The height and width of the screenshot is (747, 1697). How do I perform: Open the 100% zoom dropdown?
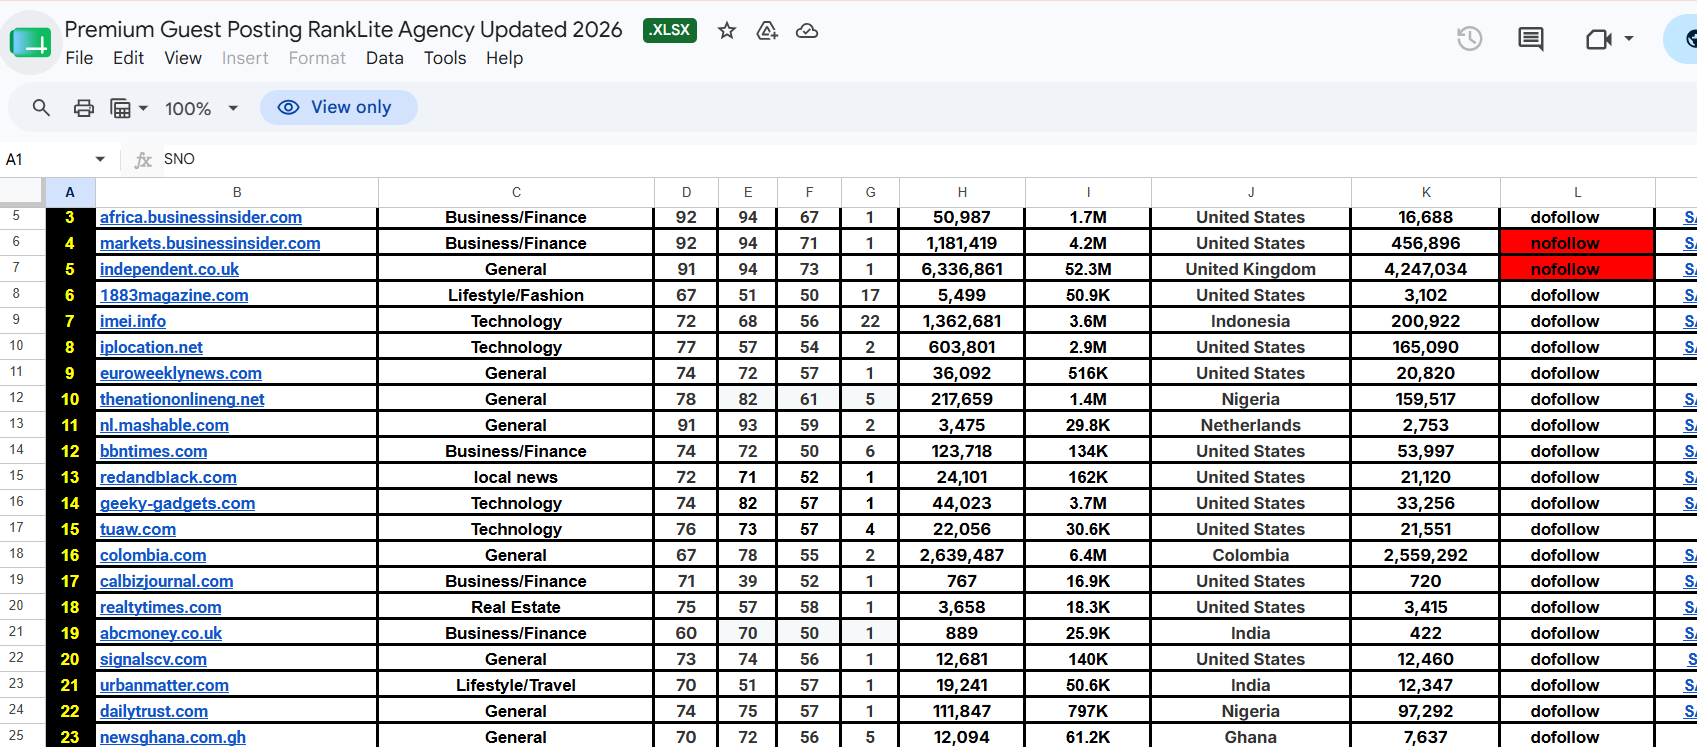[x=201, y=108]
